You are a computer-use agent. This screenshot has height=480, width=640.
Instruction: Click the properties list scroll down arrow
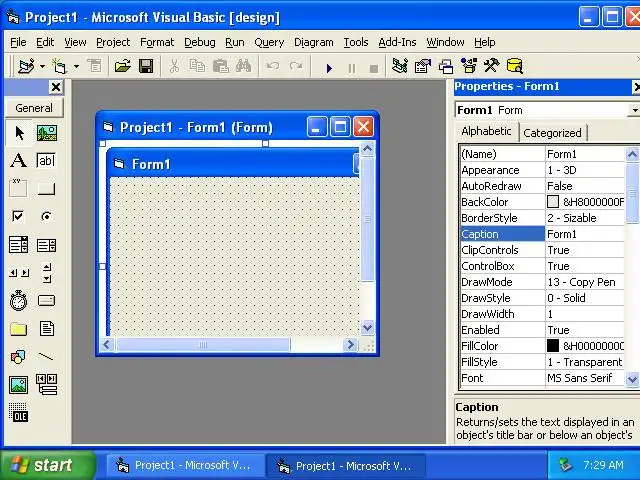[x=632, y=379]
